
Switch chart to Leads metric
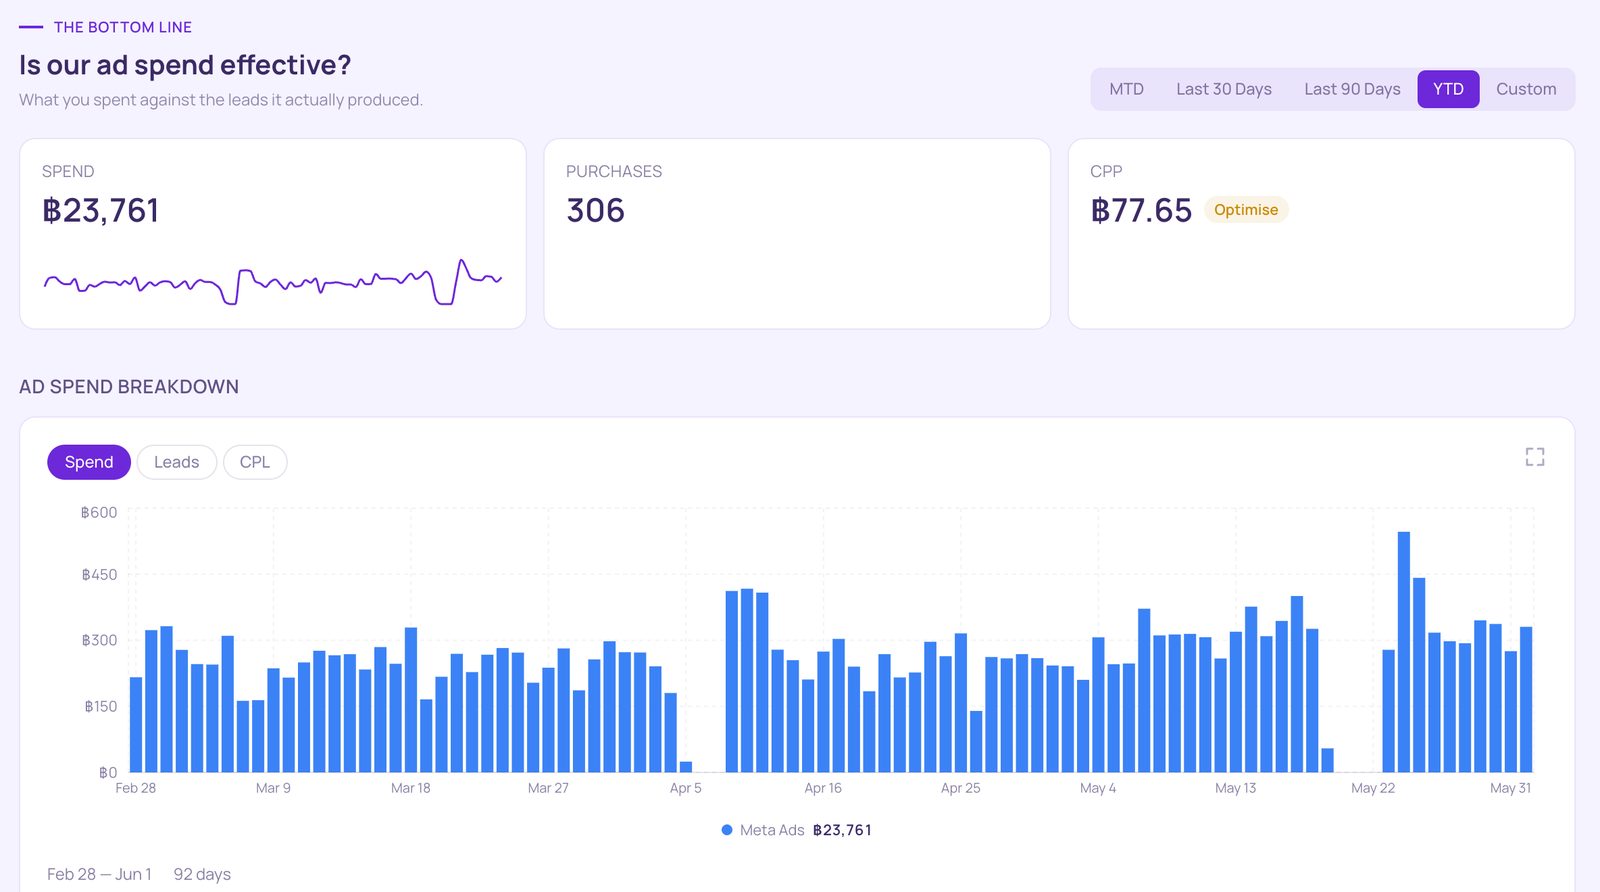[x=176, y=462]
